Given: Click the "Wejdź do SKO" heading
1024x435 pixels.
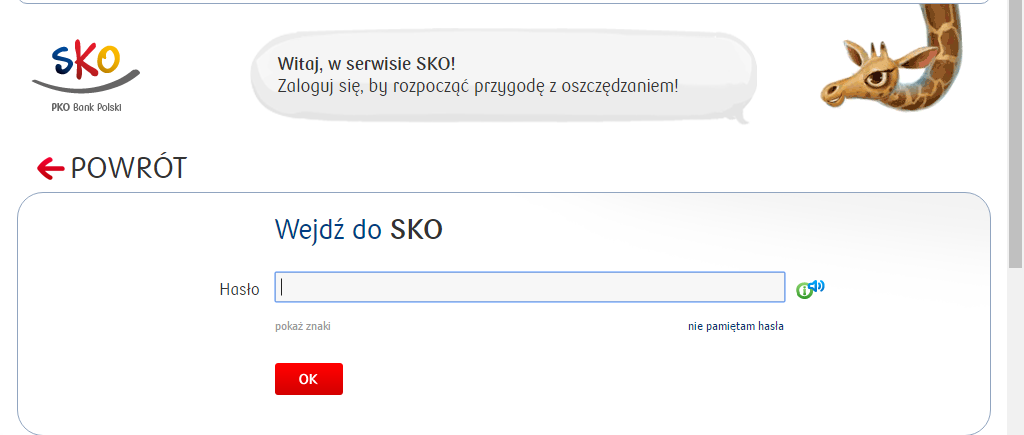Looking at the screenshot, I should 359,230.
